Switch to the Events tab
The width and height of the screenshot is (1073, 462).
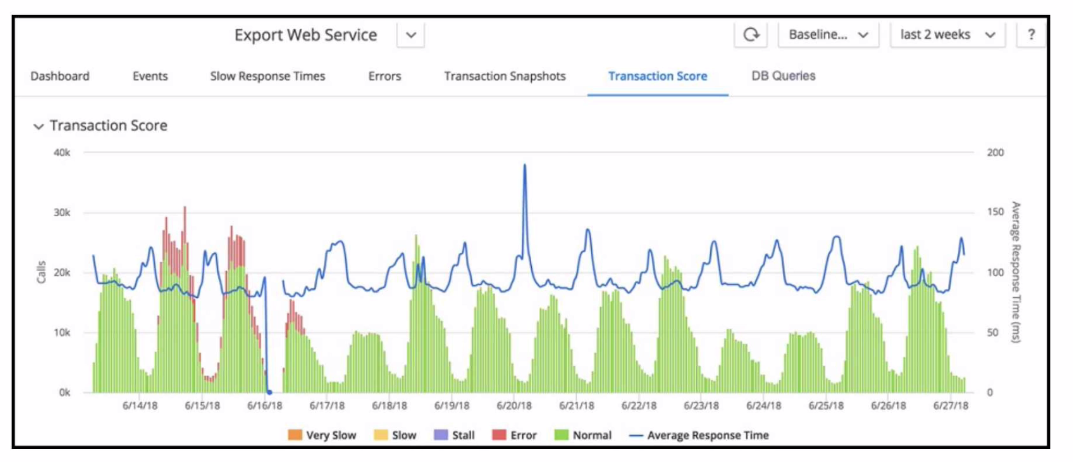[x=151, y=76]
